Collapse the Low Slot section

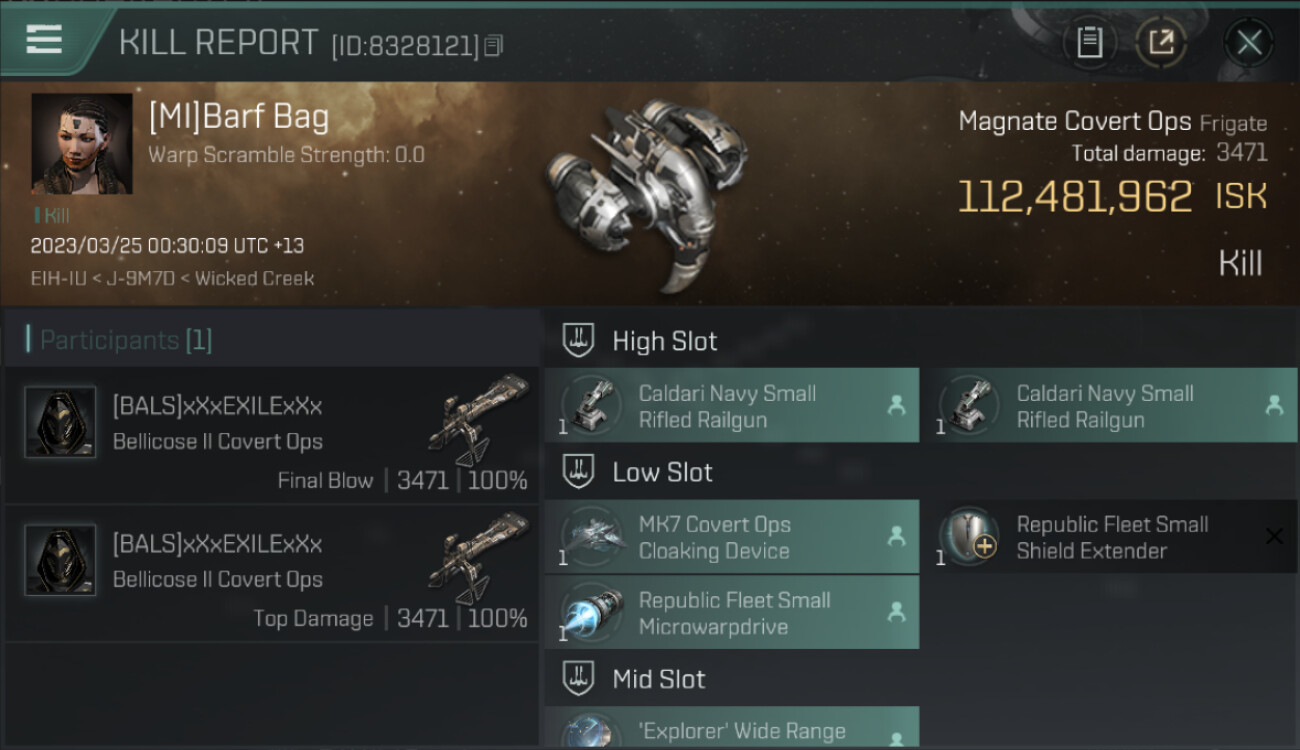pos(578,472)
